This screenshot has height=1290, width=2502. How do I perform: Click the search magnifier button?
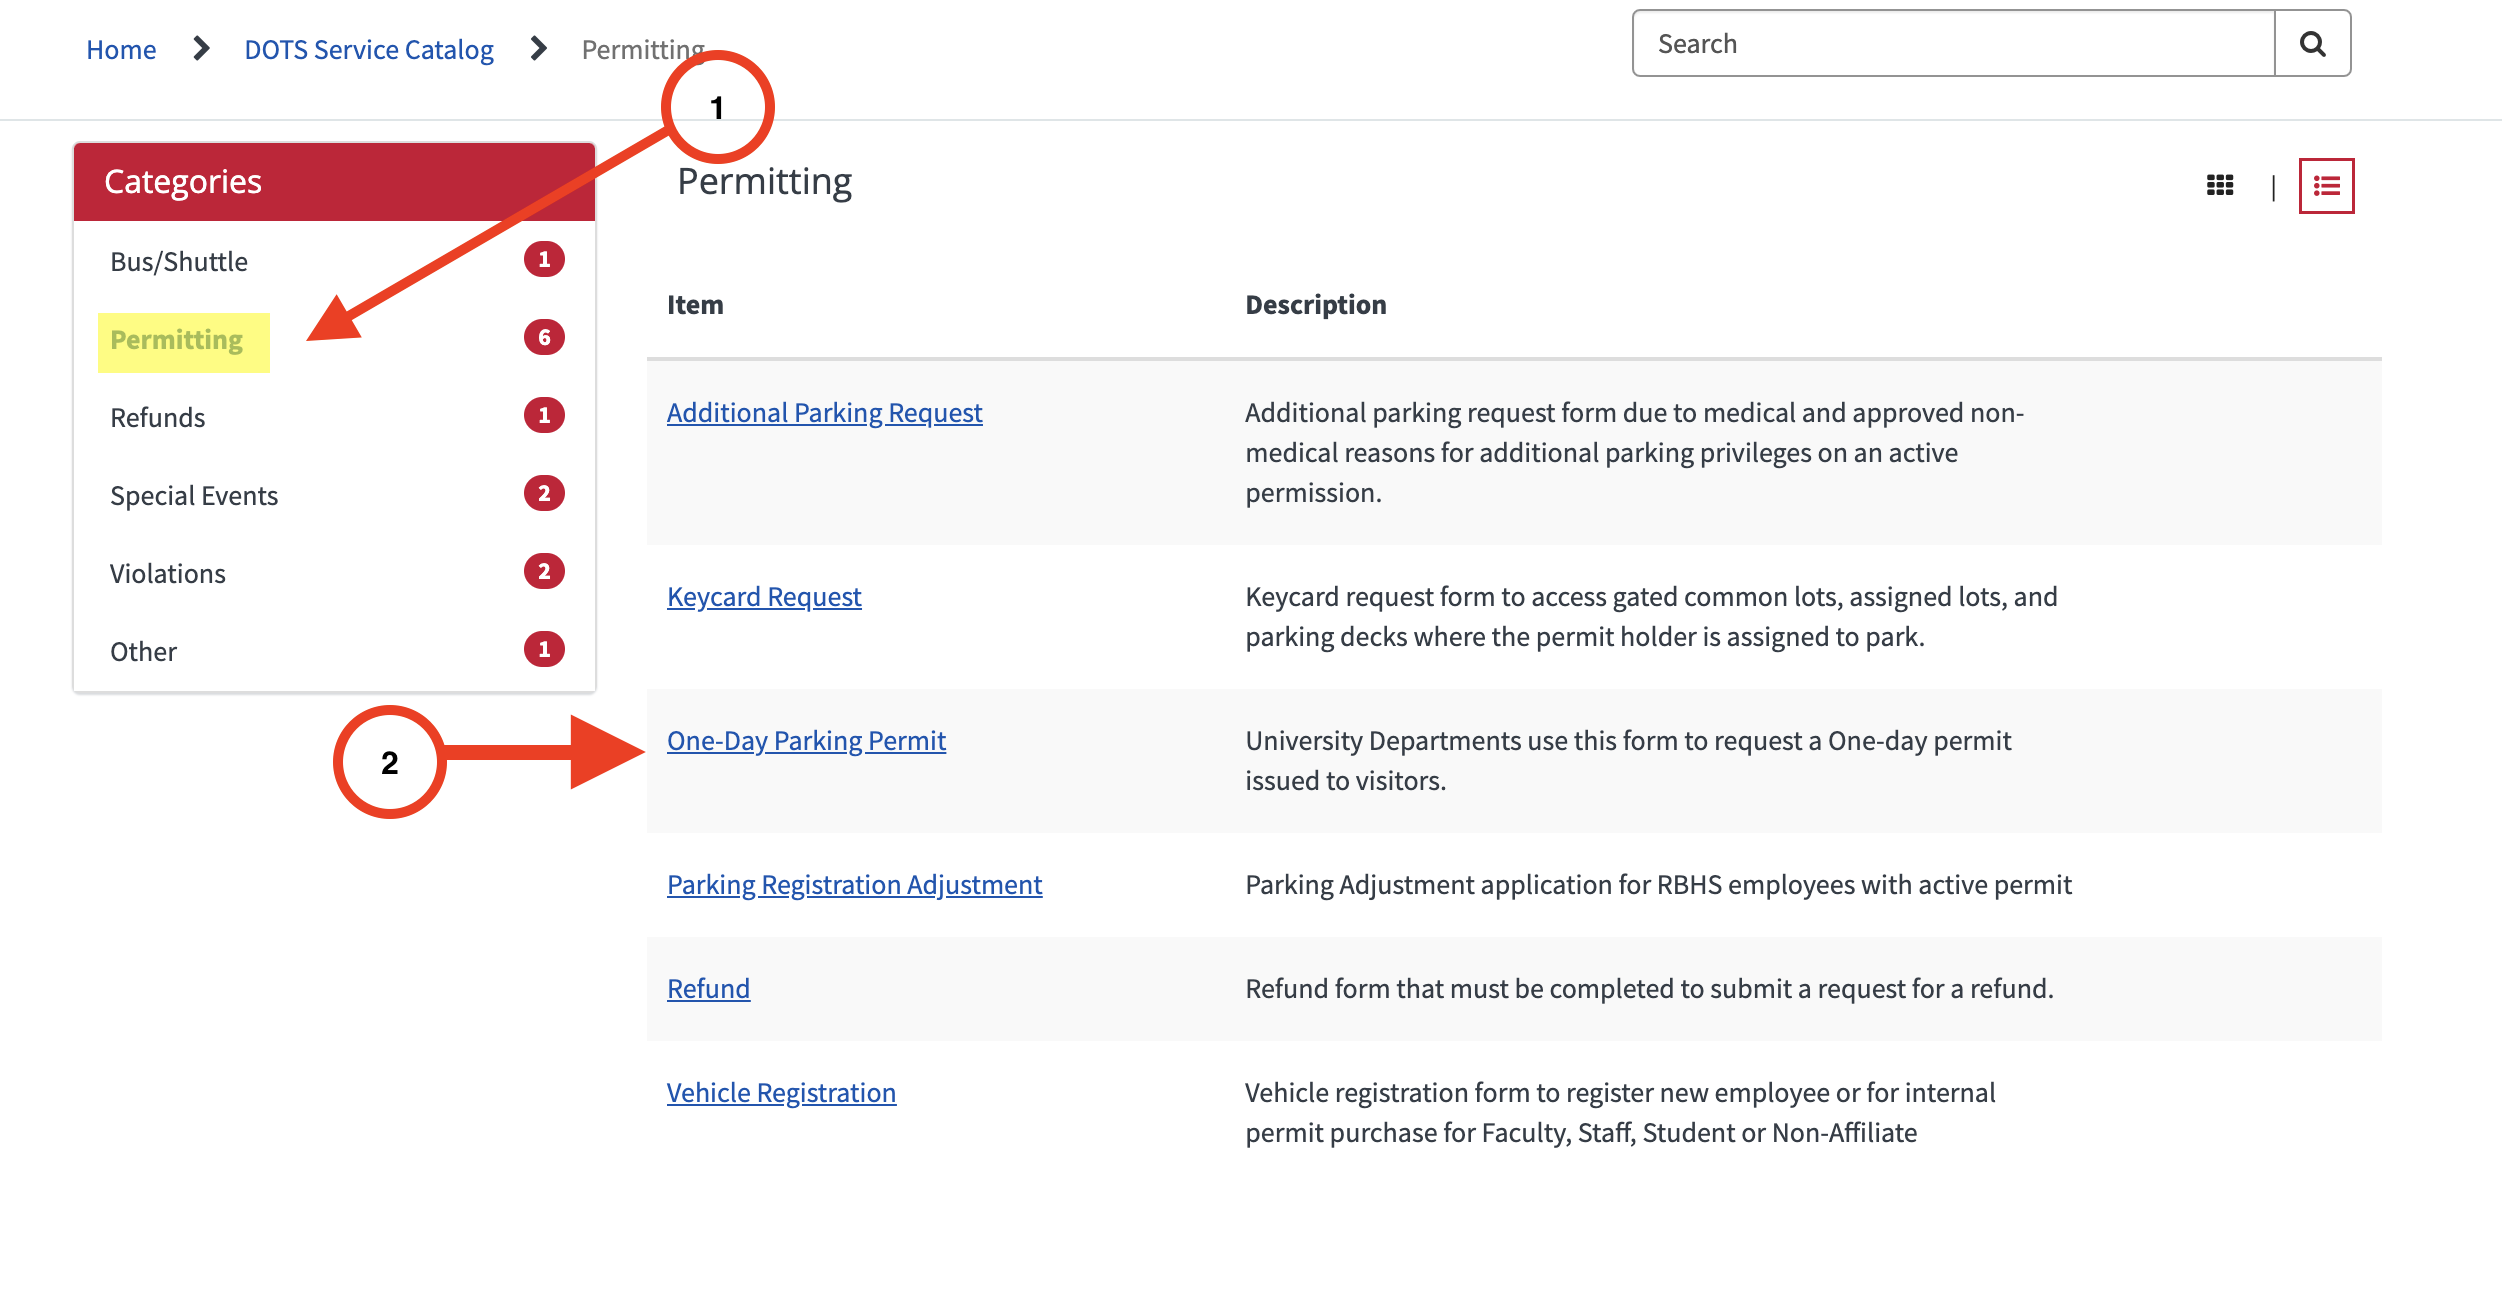[x=2312, y=44]
